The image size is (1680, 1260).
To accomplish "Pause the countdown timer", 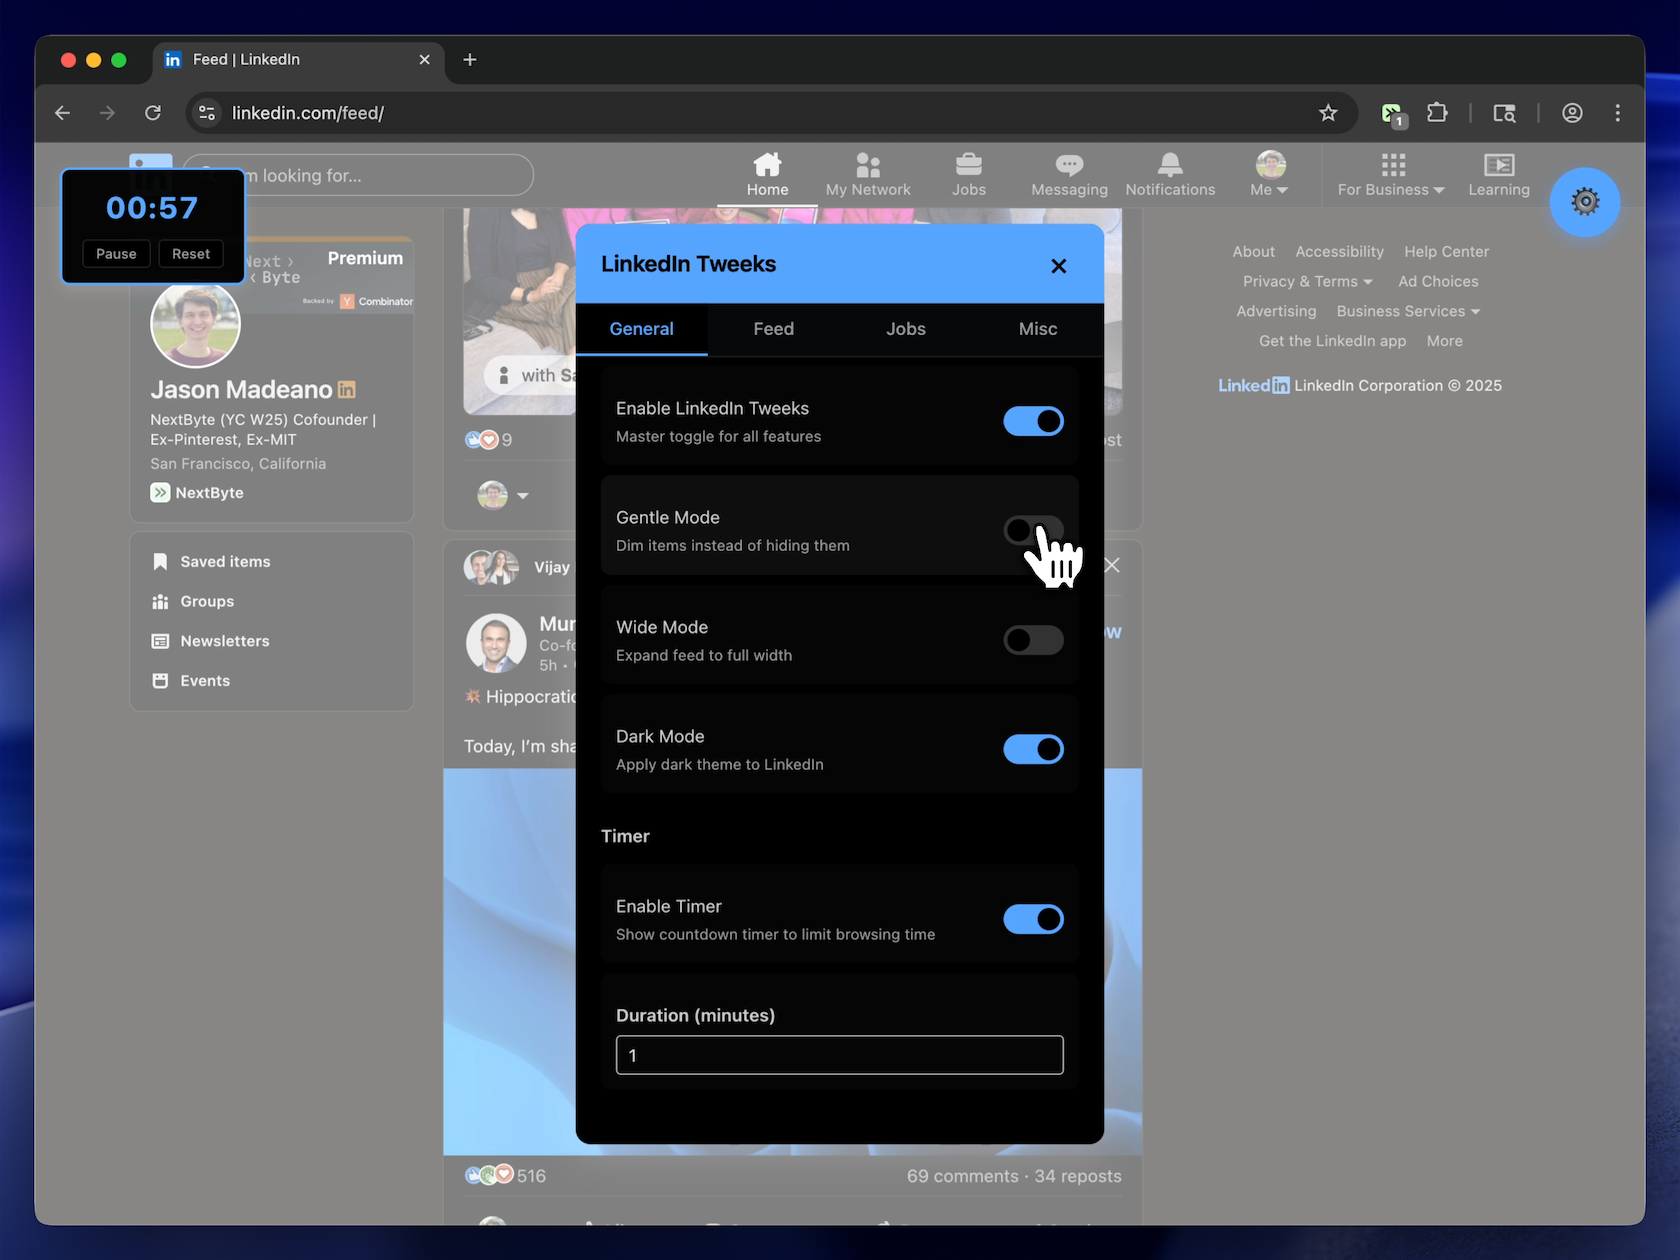I will [115, 253].
